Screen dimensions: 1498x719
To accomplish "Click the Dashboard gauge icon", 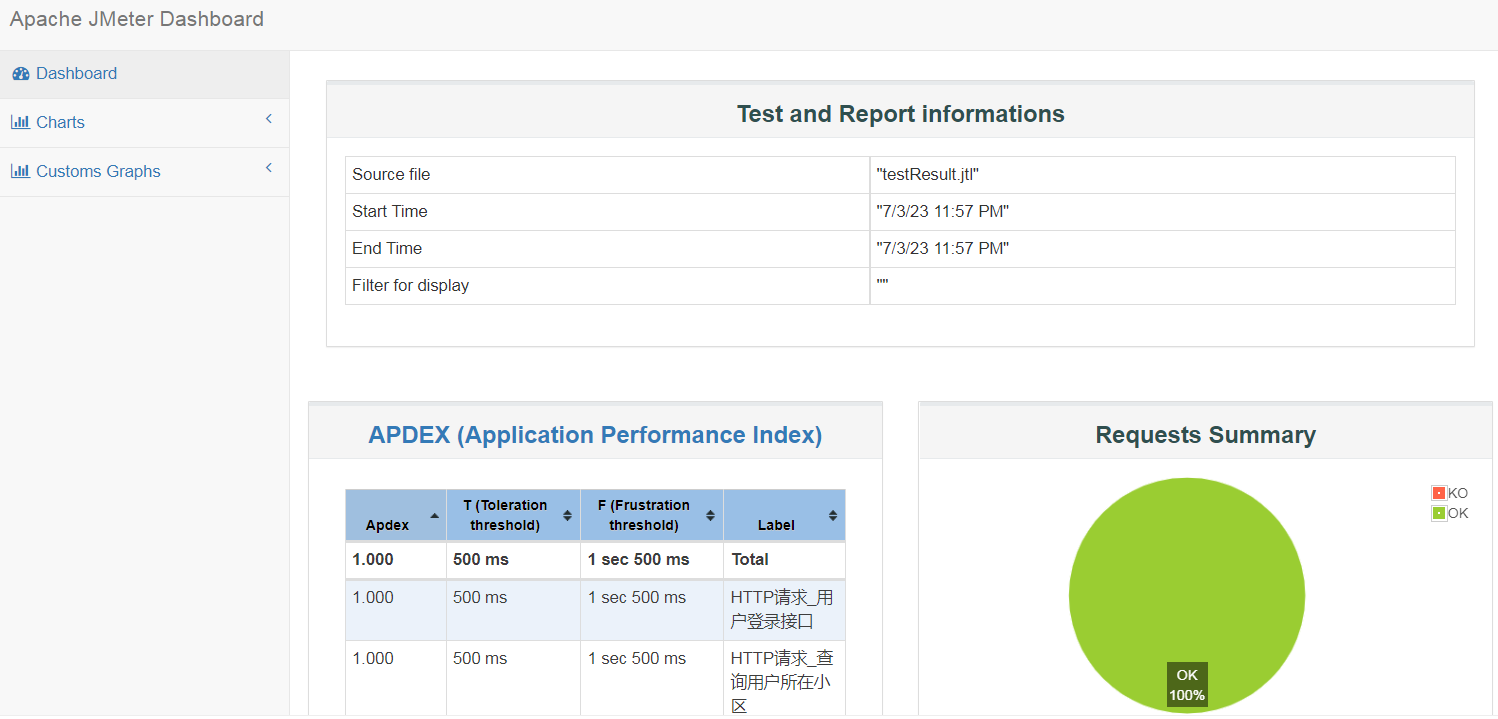I will 20,74.
